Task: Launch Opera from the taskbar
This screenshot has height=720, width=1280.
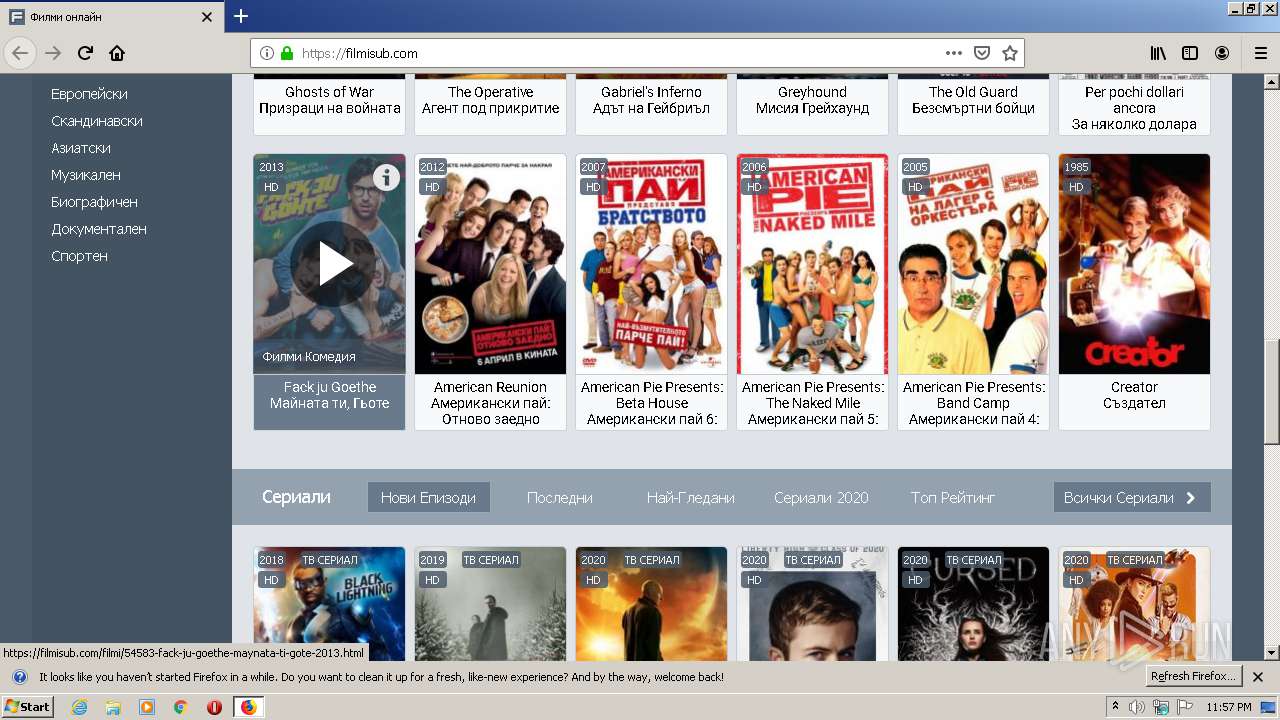Action: coord(214,707)
